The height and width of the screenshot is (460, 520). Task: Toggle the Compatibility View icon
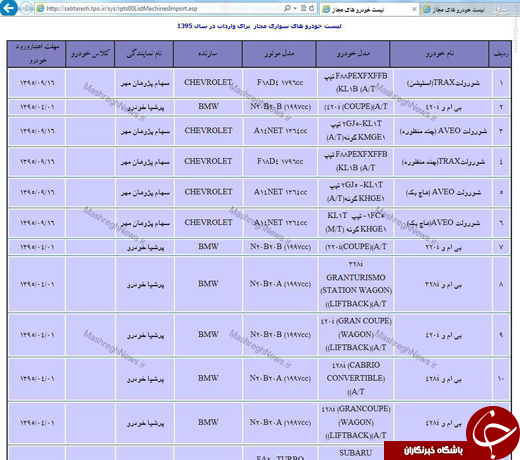click(x=303, y=8)
